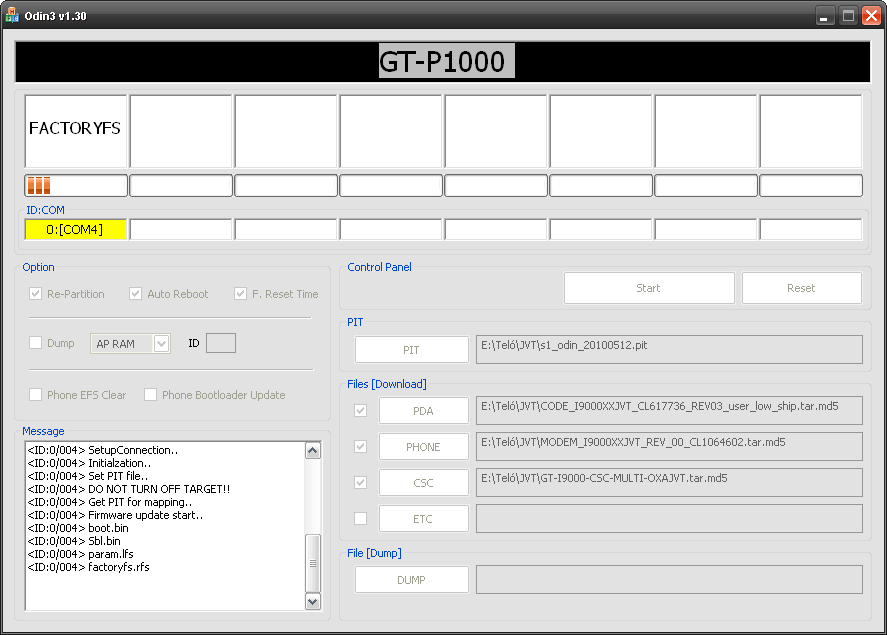Click the PDA file button

tap(423, 411)
